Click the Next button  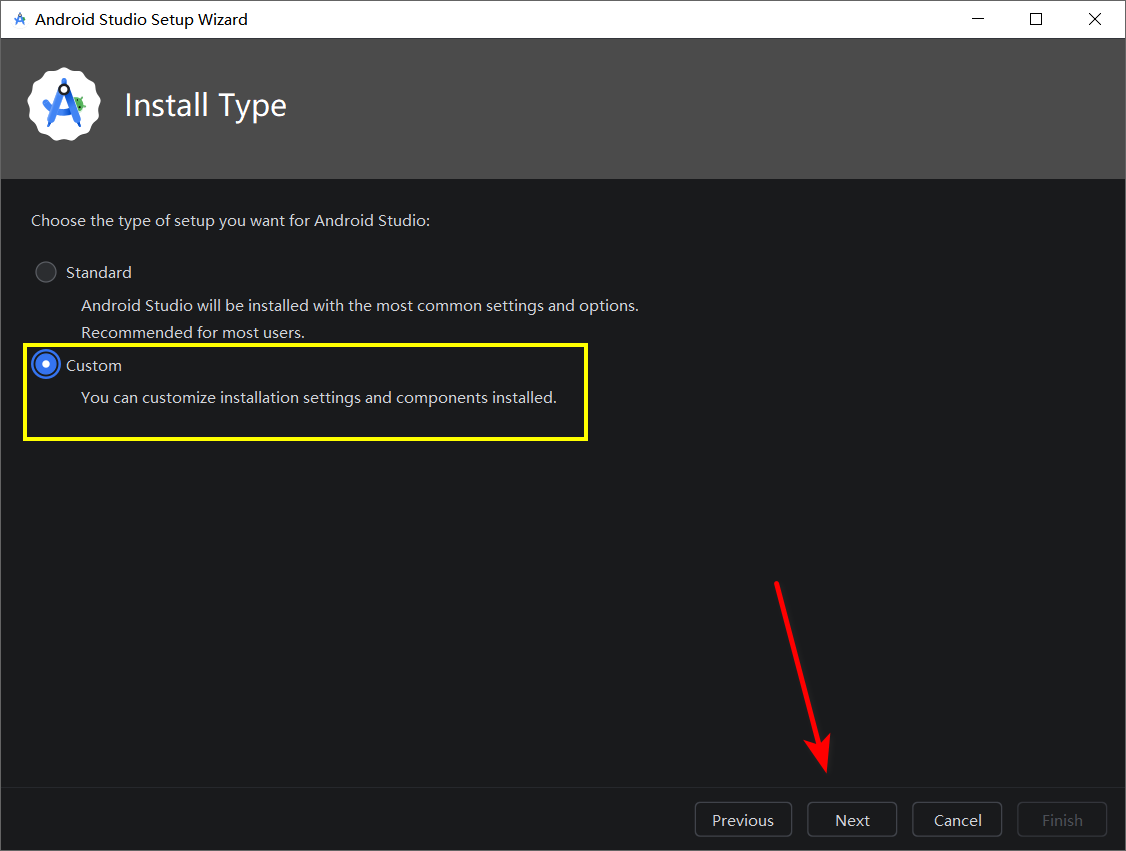[x=852, y=819]
